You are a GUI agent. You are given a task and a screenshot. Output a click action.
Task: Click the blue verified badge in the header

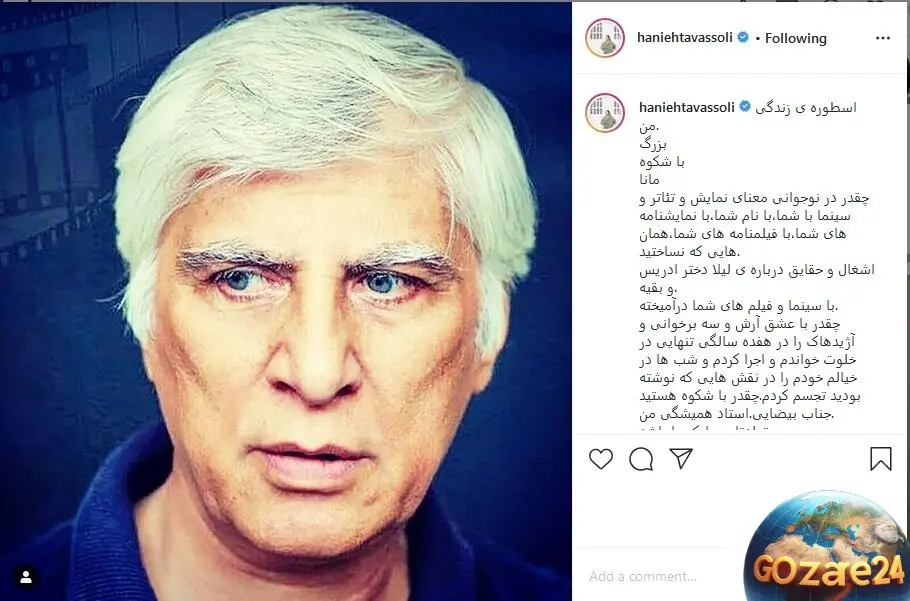pos(743,38)
